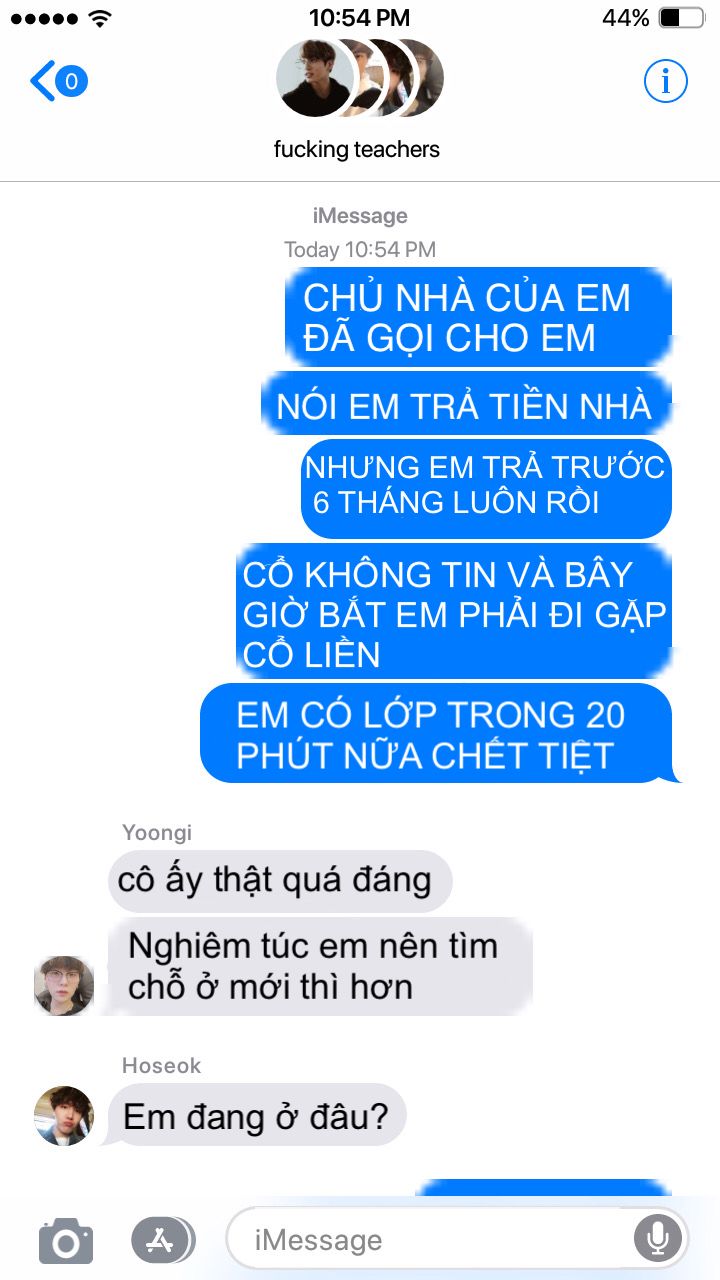The image size is (720, 1280).
Task: Select 'EM CÓ LỚP TRONG 20 PHÚT' bubble
Action: point(437,733)
